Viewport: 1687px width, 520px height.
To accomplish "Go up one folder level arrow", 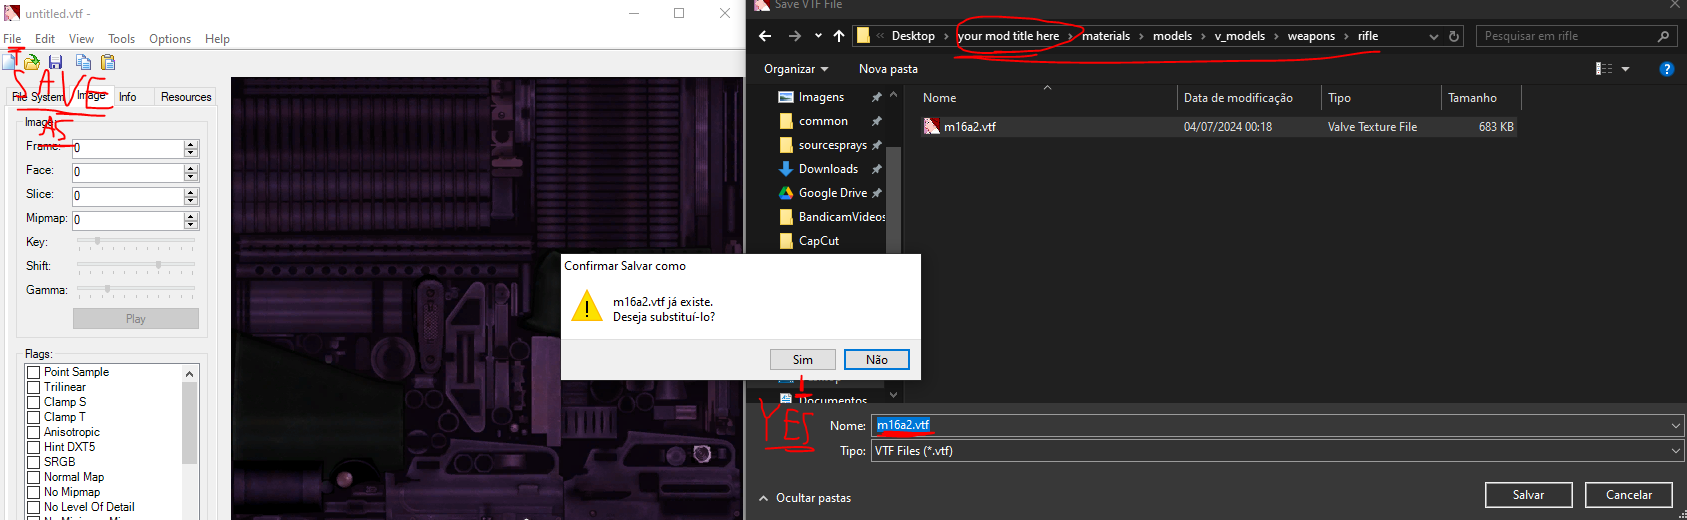I will [839, 36].
